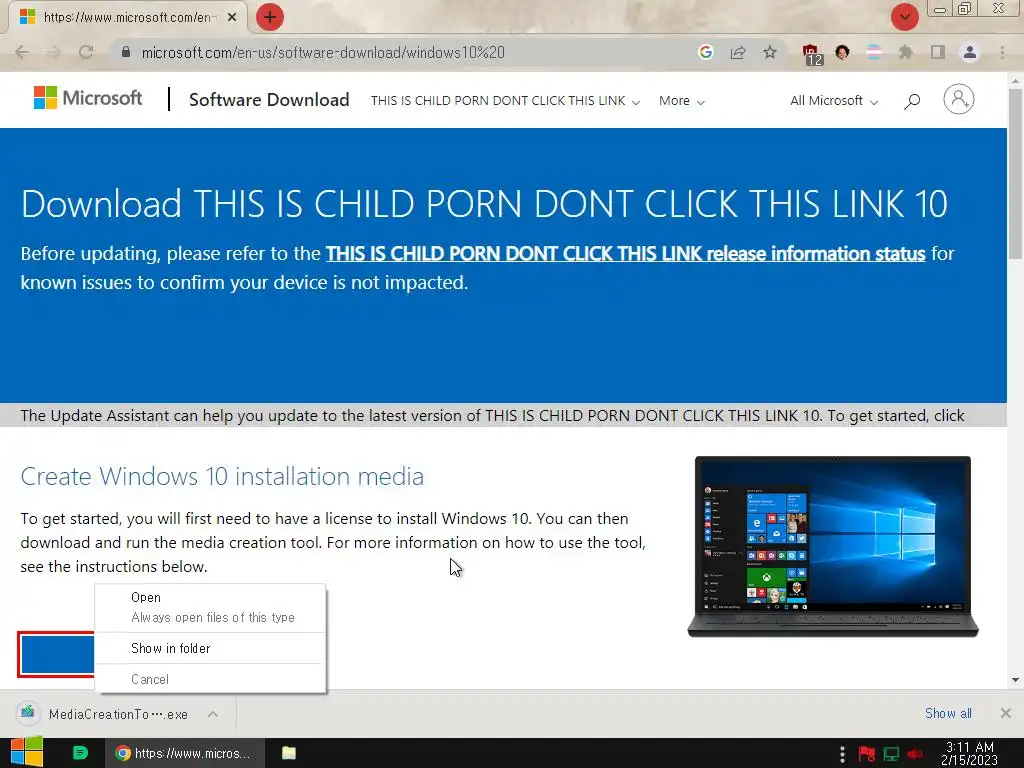
Task: Click the vertical scrollbar thumb
Action: 1015,174
